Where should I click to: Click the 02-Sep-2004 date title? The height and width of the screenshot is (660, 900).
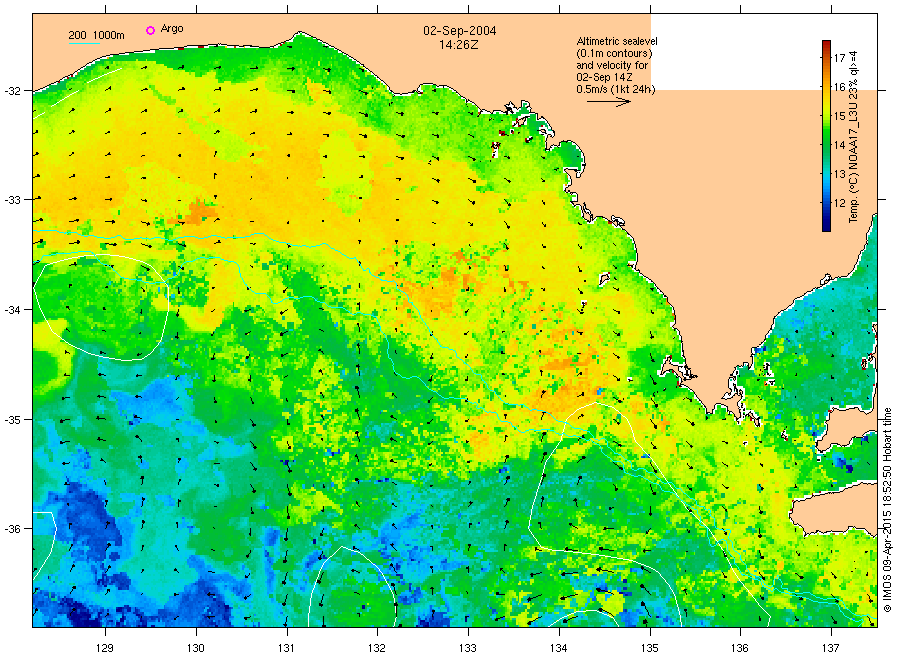click(461, 31)
